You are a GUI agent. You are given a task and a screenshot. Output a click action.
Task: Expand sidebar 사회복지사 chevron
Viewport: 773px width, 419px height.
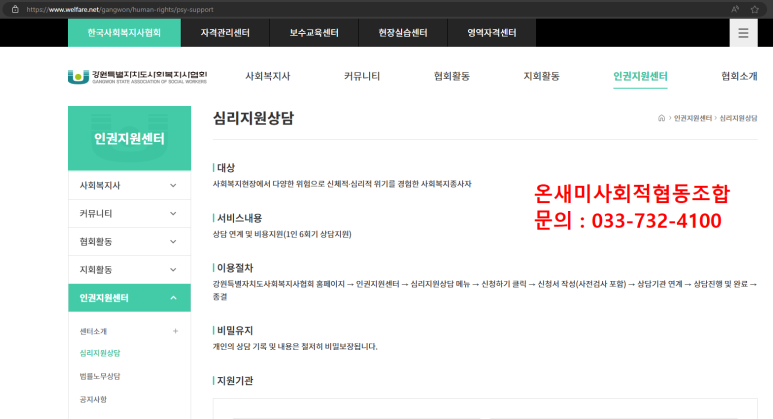pyautogui.click(x=173, y=186)
